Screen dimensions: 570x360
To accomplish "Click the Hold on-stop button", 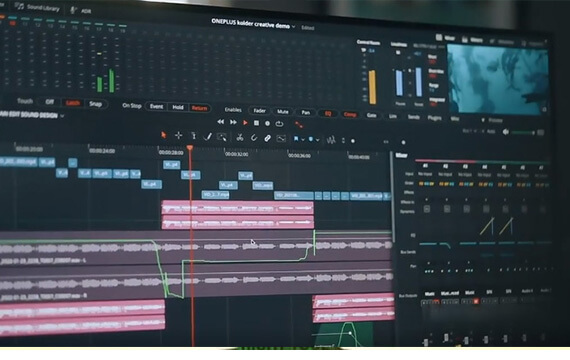I will pos(178,107).
